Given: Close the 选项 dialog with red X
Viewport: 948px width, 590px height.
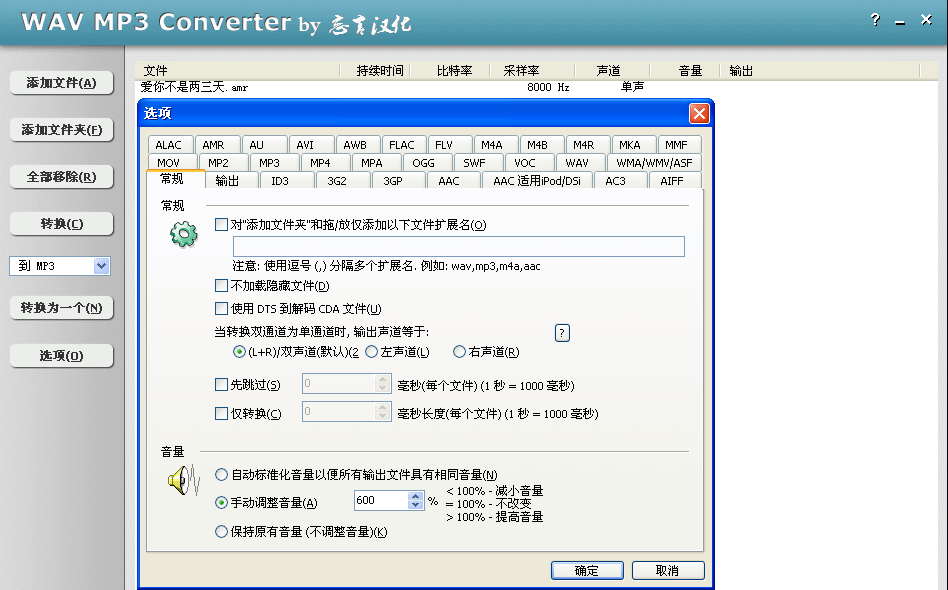Looking at the screenshot, I should coord(699,113).
